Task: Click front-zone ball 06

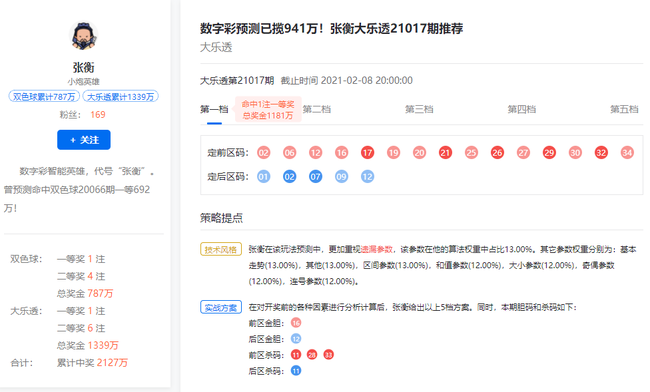Action: [289, 153]
